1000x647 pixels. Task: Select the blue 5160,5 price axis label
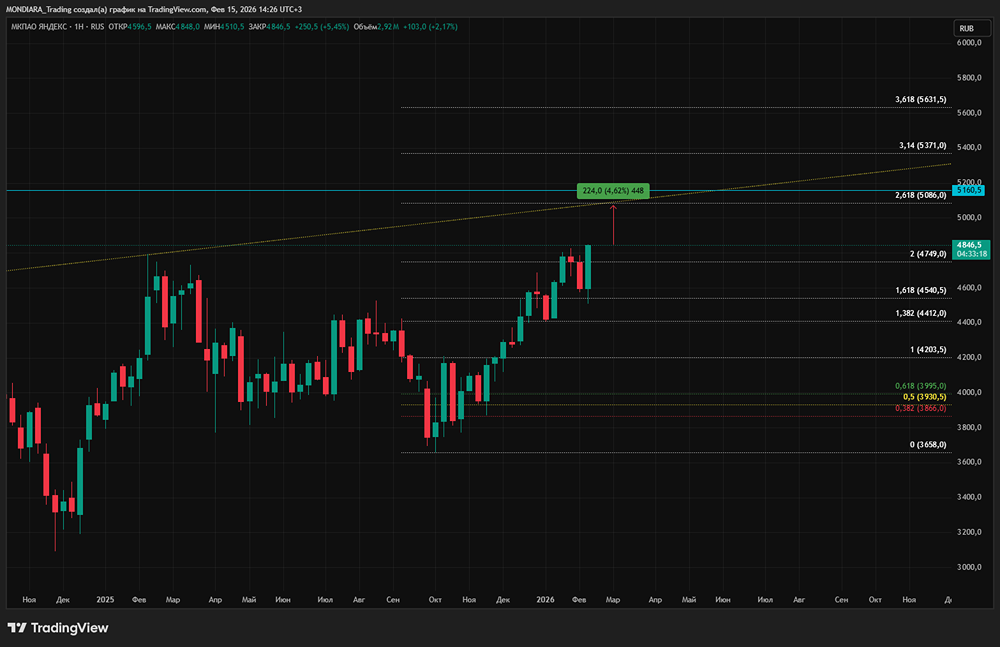click(968, 190)
